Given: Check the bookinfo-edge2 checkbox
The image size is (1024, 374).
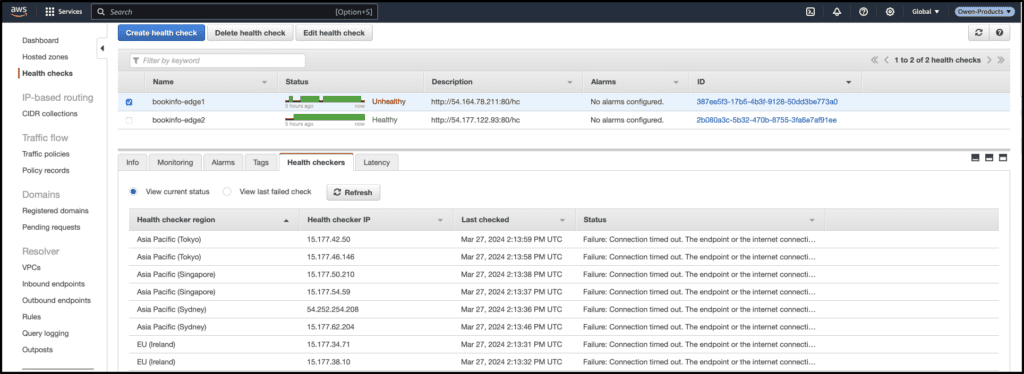Looking at the screenshot, I should (129, 120).
